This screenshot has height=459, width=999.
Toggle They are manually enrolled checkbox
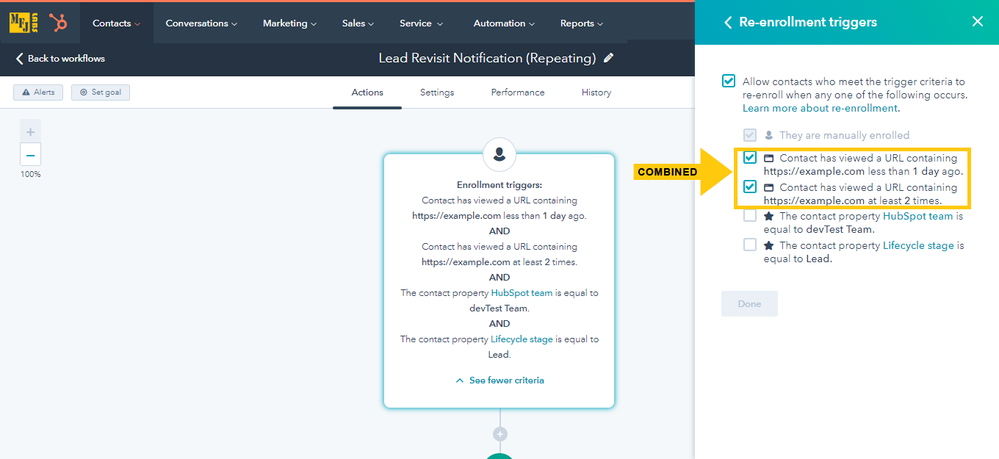pos(750,135)
